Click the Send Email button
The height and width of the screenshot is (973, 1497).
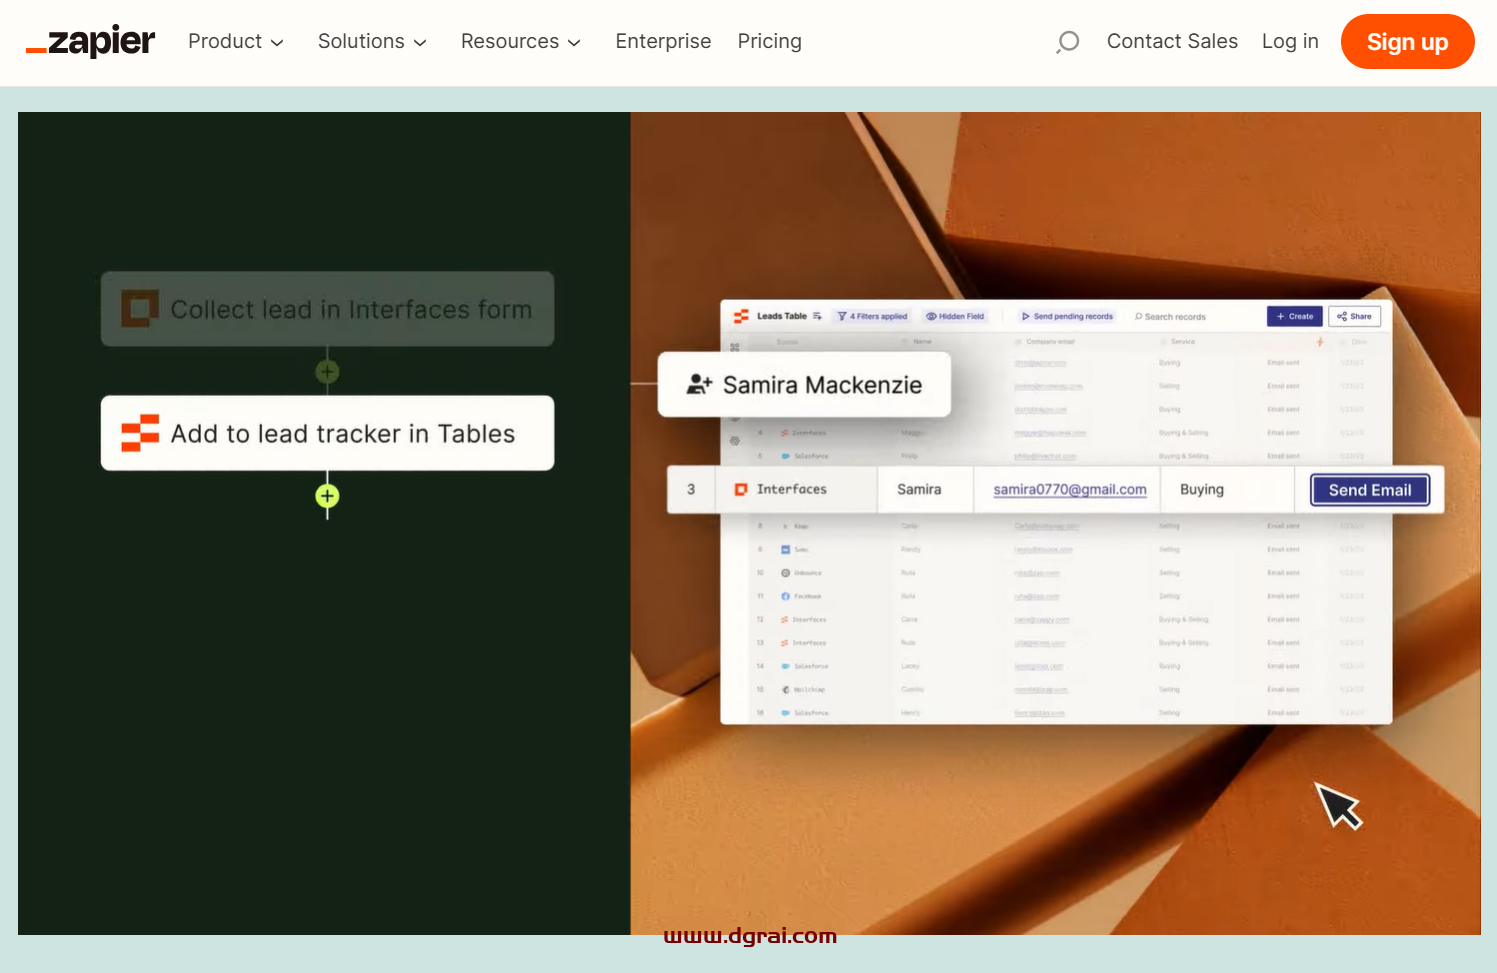pyautogui.click(x=1369, y=490)
